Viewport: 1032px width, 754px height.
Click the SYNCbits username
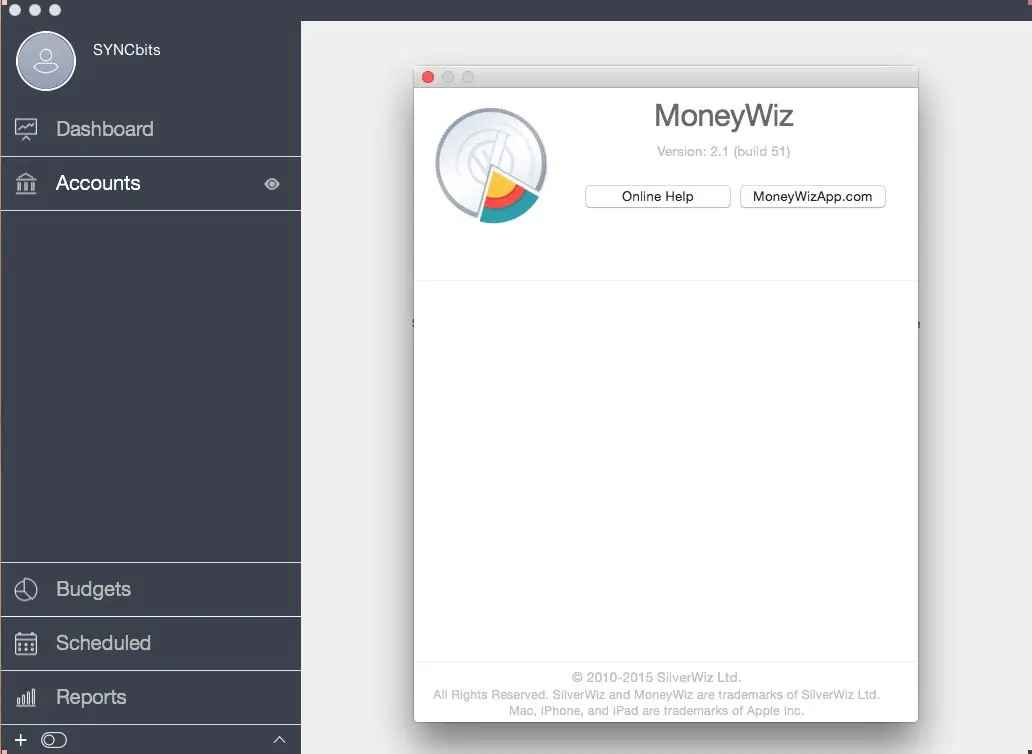[x=126, y=50]
